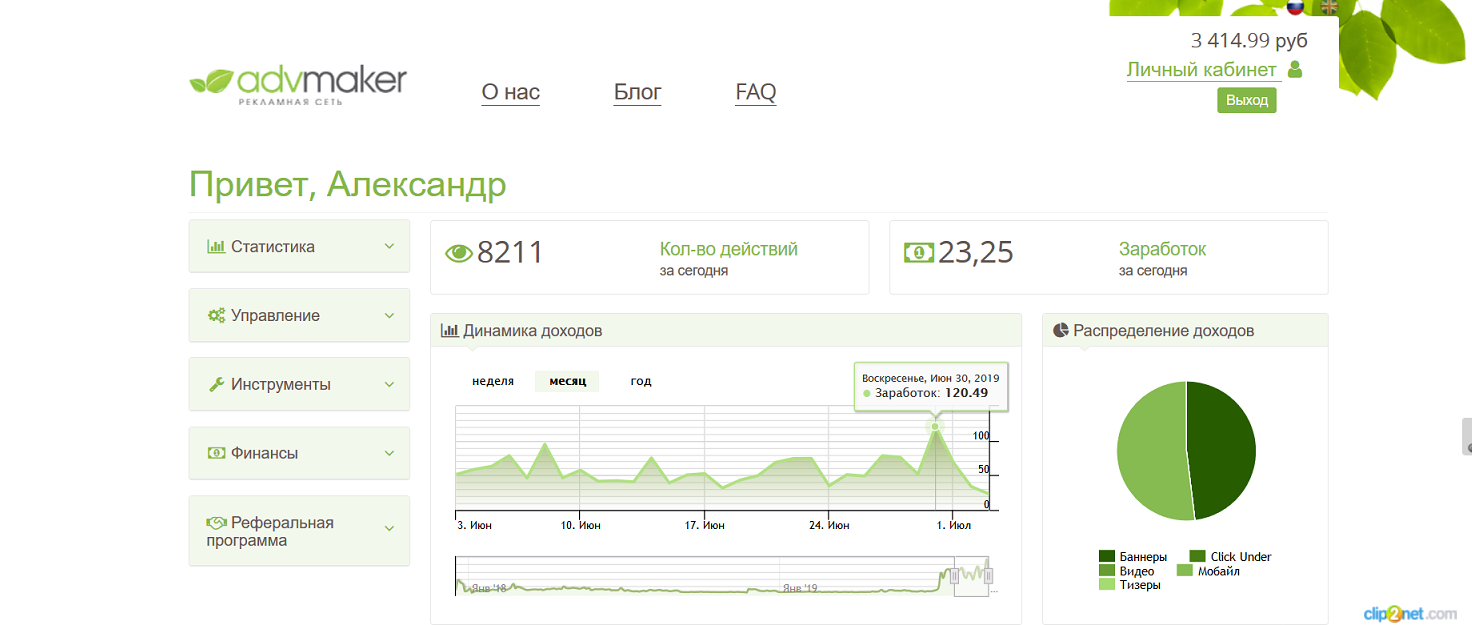Toggle Click Under legend color swatch
This screenshot has width=1472, height=625.
pyautogui.click(x=1197, y=556)
